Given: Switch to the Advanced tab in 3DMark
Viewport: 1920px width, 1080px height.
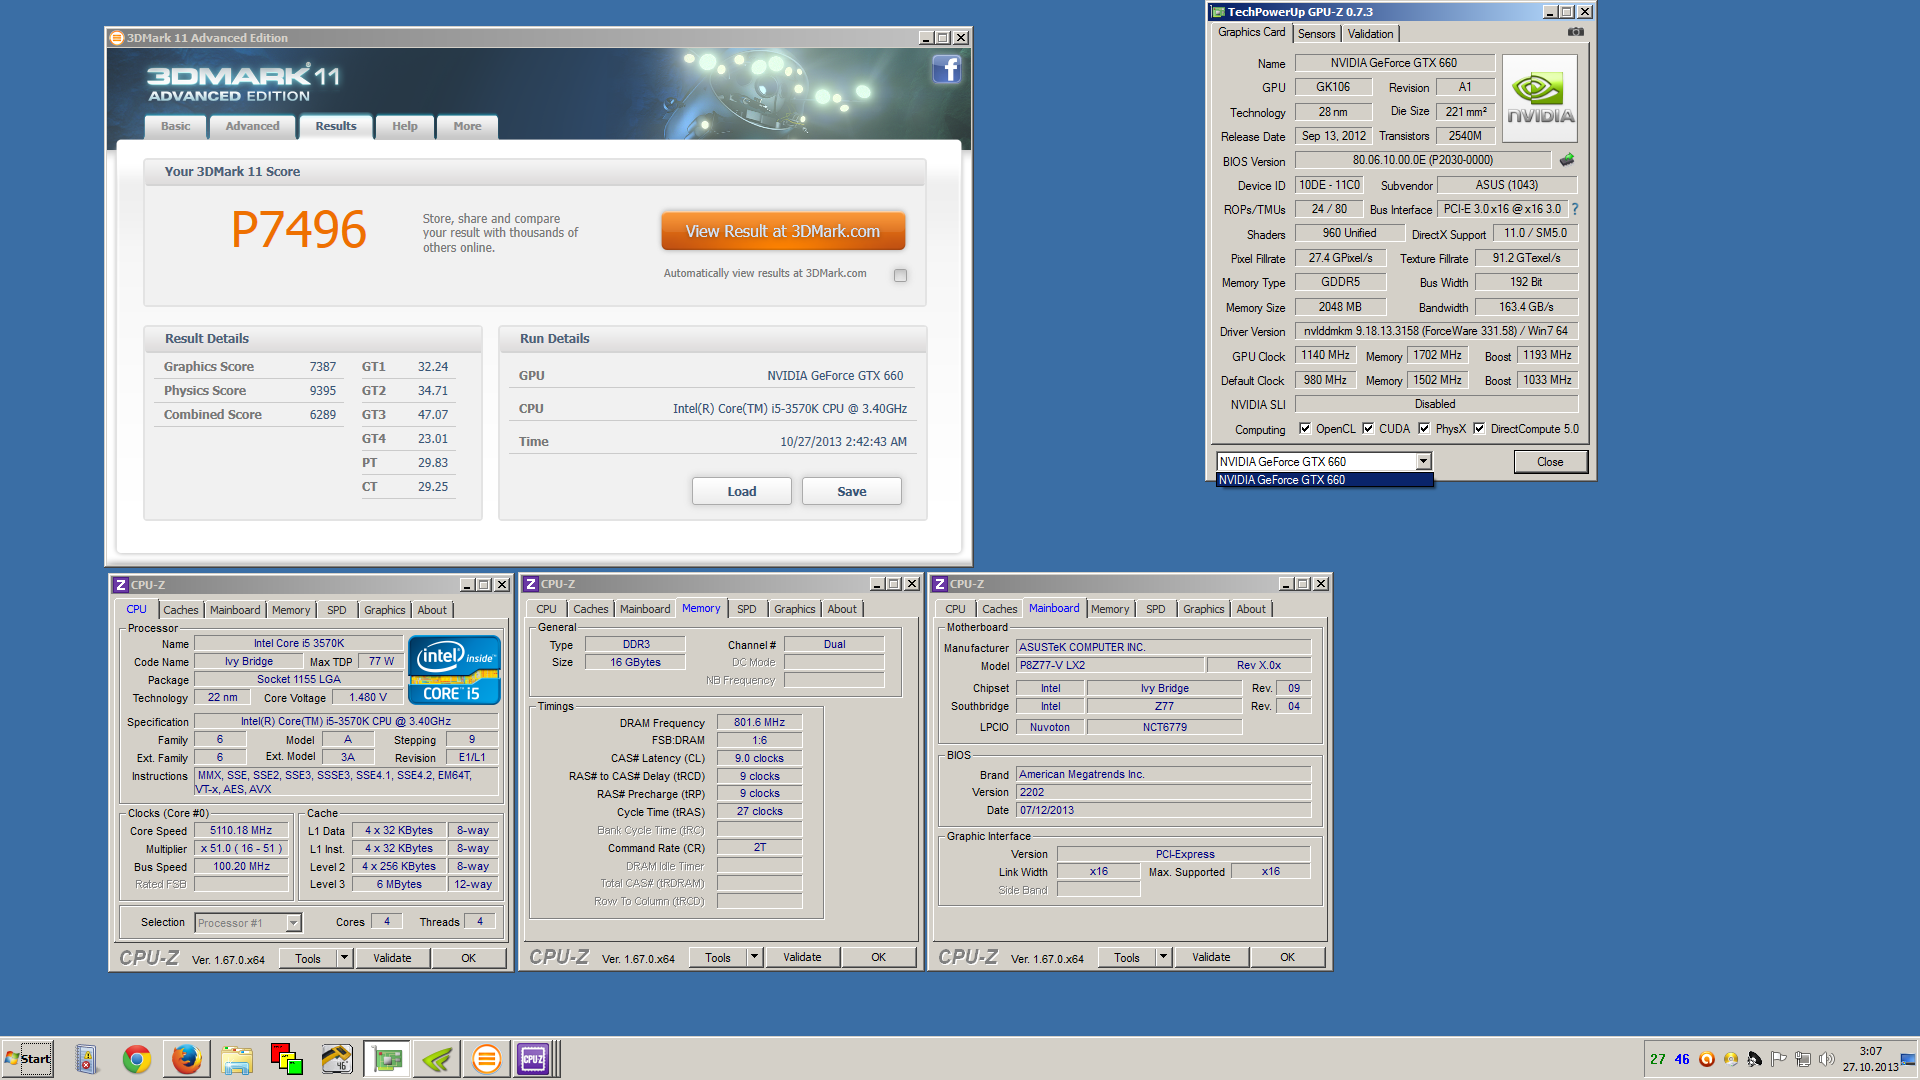Looking at the screenshot, I should click(253, 126).
